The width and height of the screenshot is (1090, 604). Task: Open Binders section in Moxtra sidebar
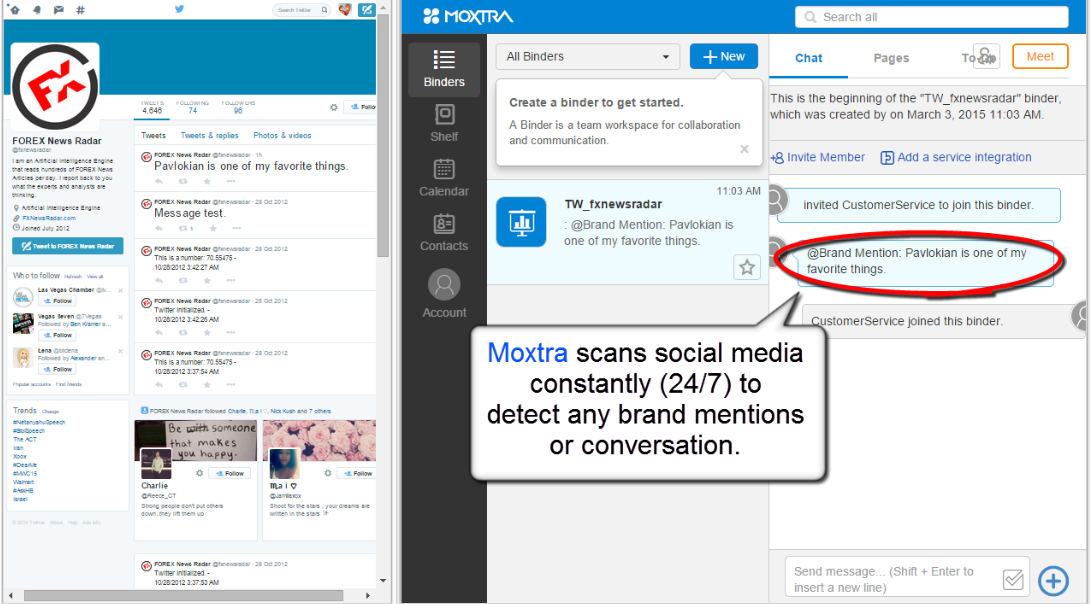pos(444,69)
